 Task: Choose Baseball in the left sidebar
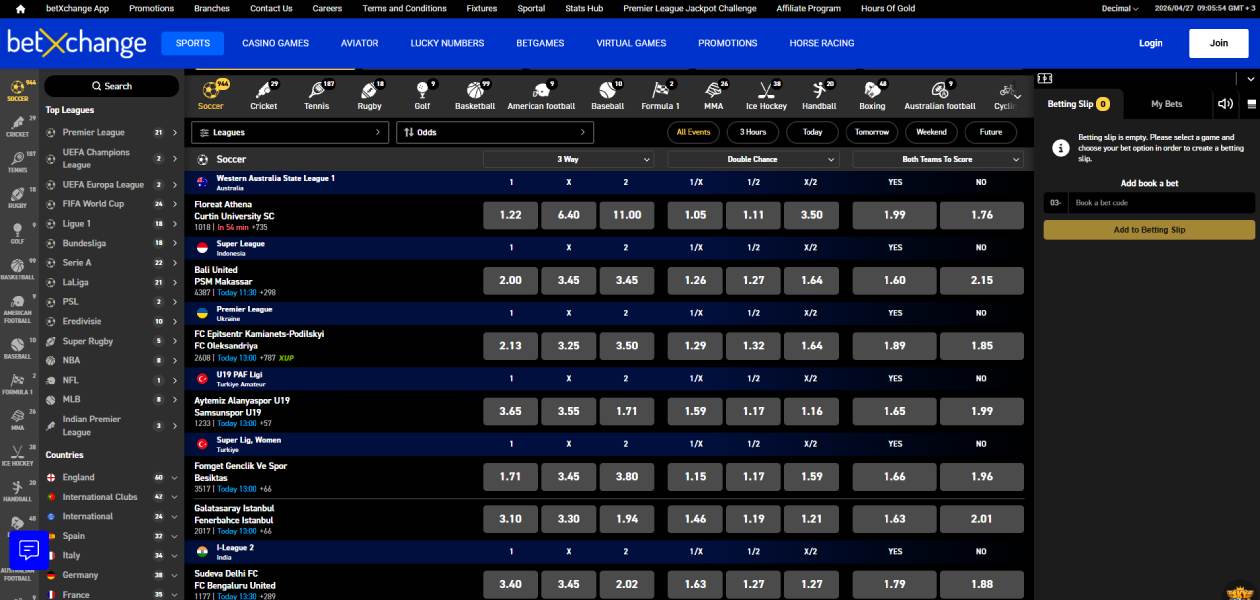click(x=18, y=348)
